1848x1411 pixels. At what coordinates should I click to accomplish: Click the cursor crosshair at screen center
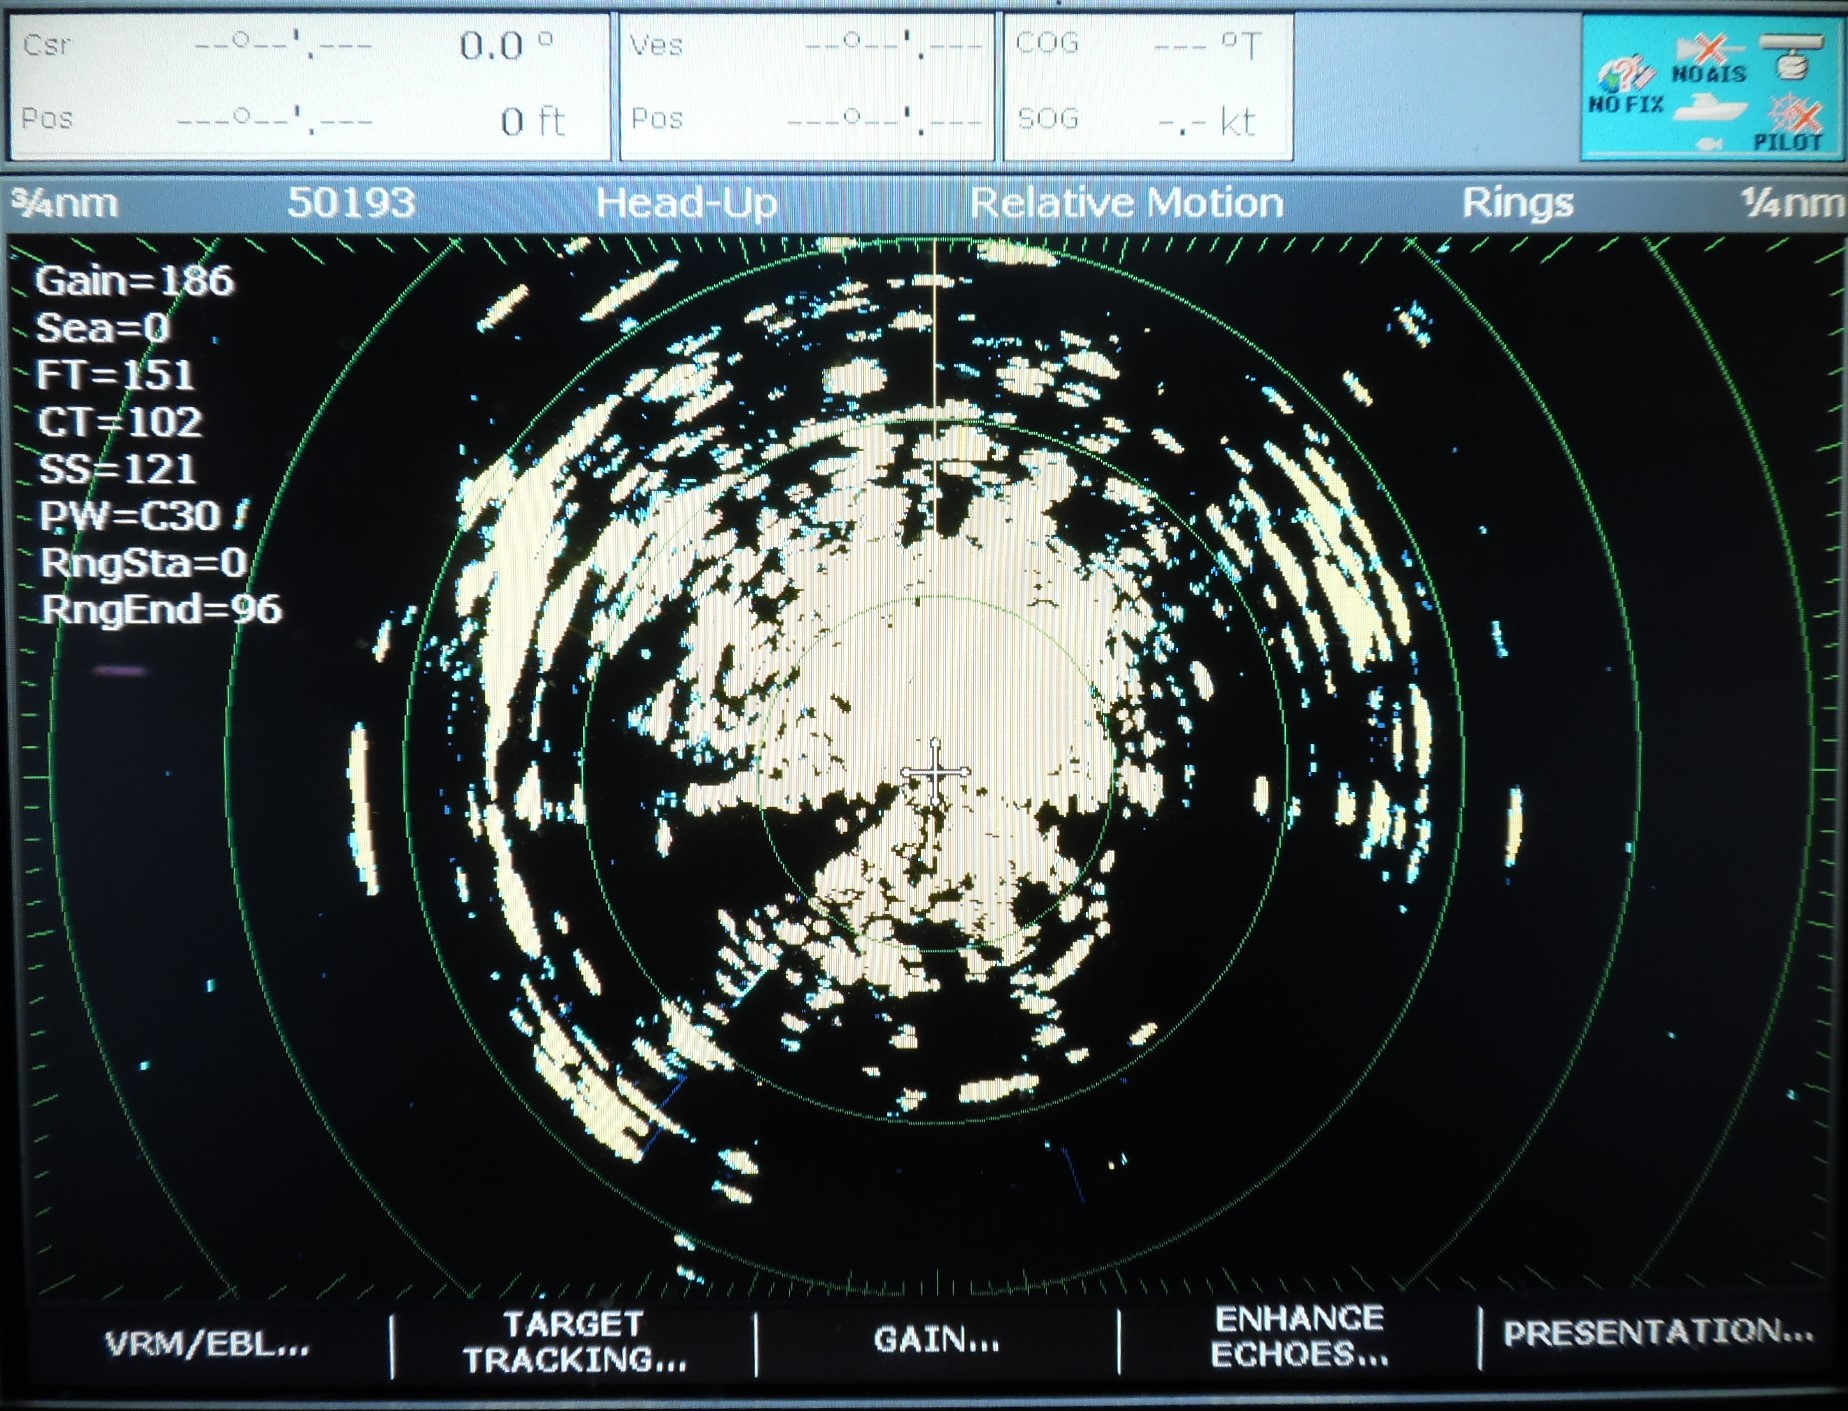935,771
